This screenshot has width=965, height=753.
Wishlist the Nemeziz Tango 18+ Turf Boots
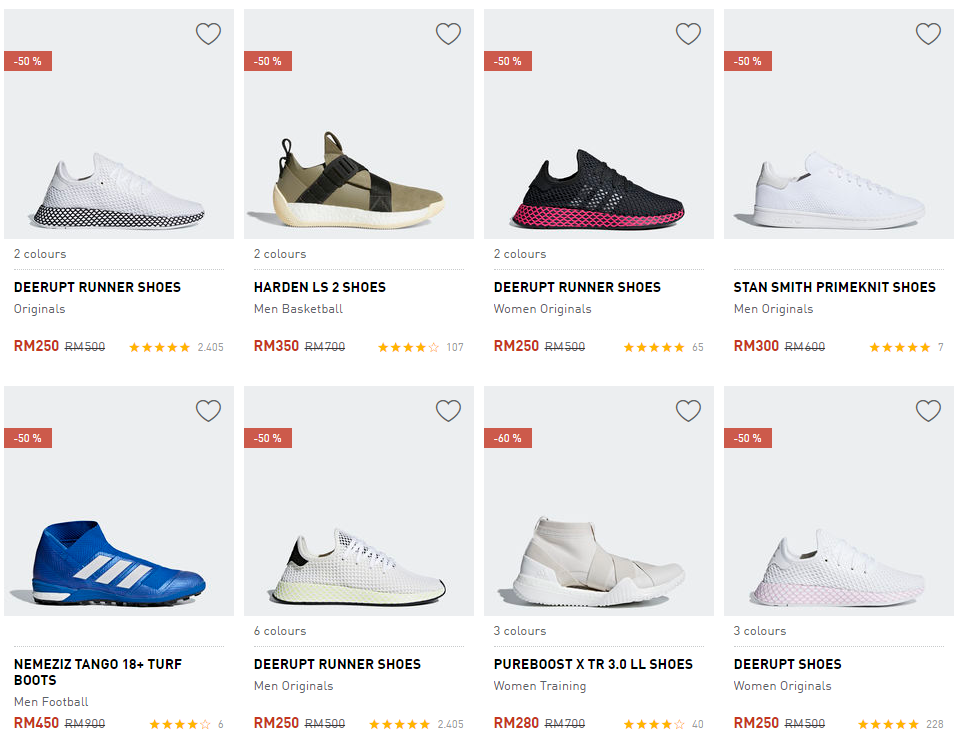click(208, 411)
